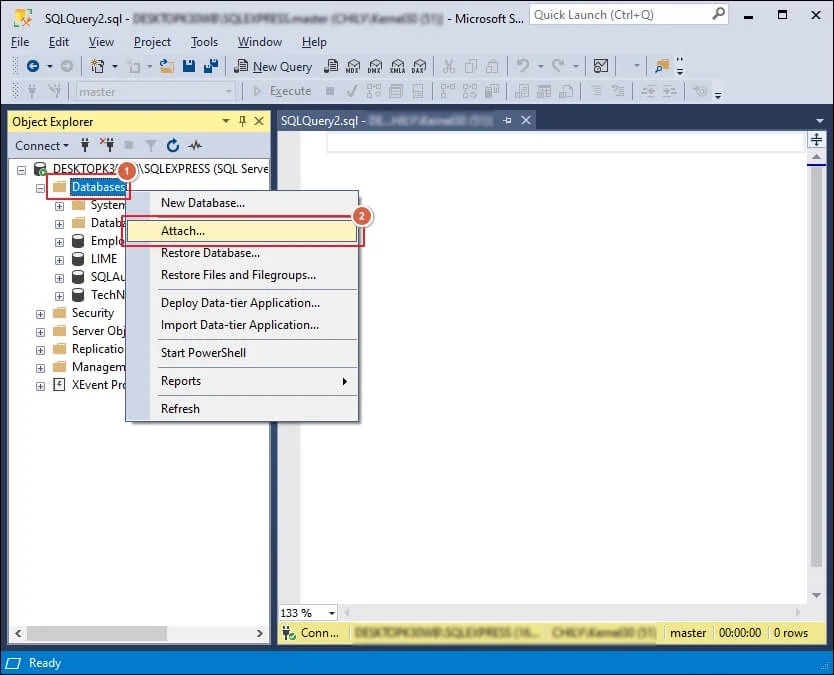Open a Database Engine Query via its icon
Screen dimensions: 834x675
click(331, 66)
